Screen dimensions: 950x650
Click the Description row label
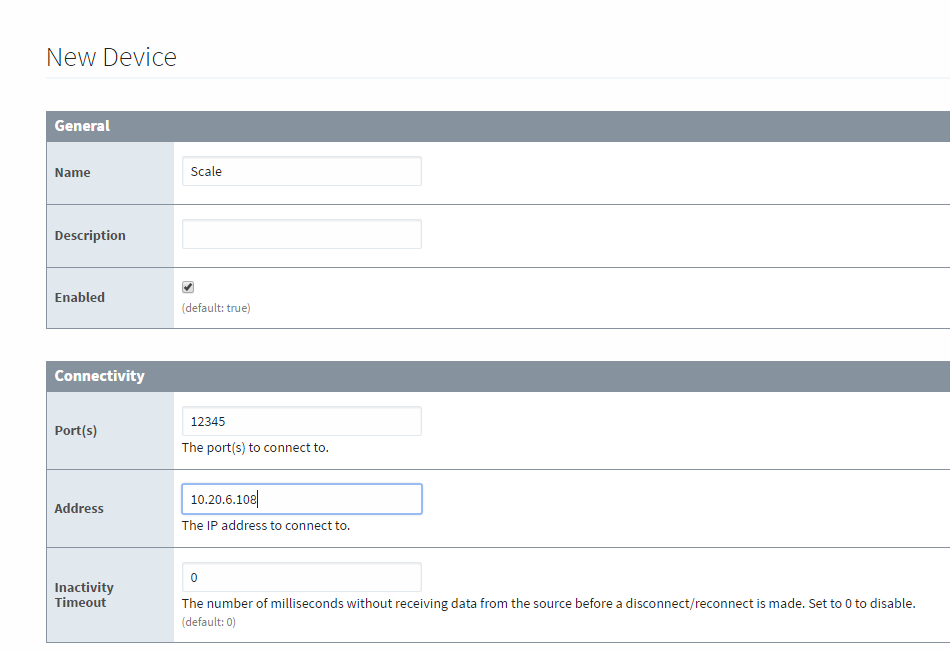point(90,236)
